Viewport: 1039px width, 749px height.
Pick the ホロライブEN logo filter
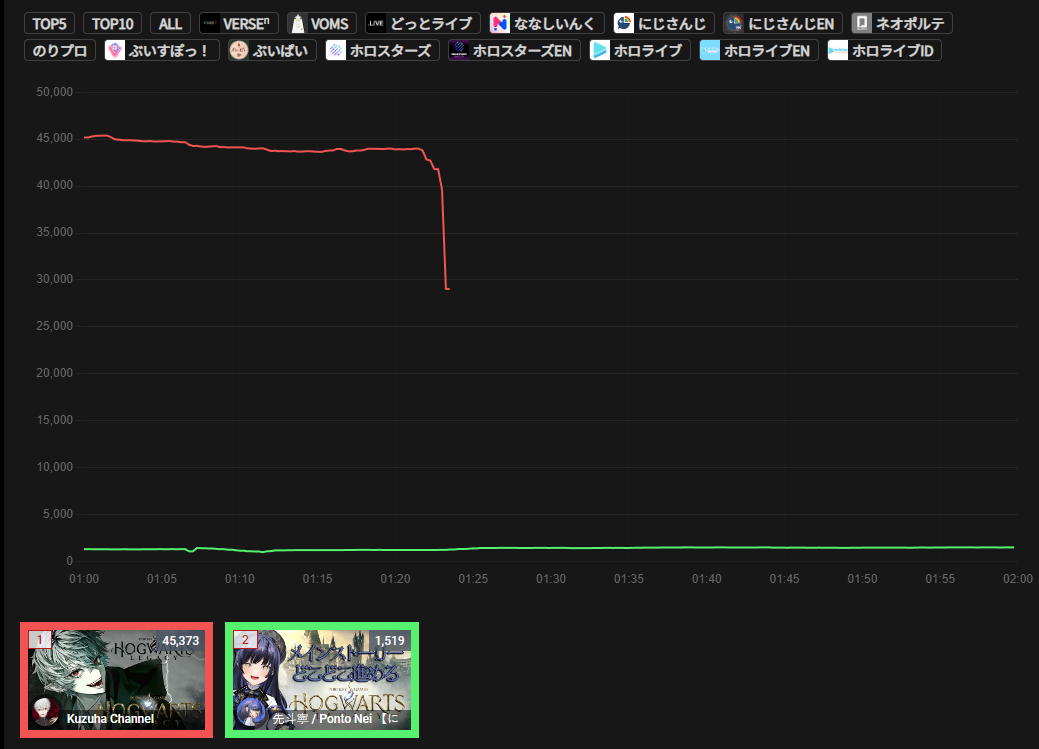pos(759,50)
